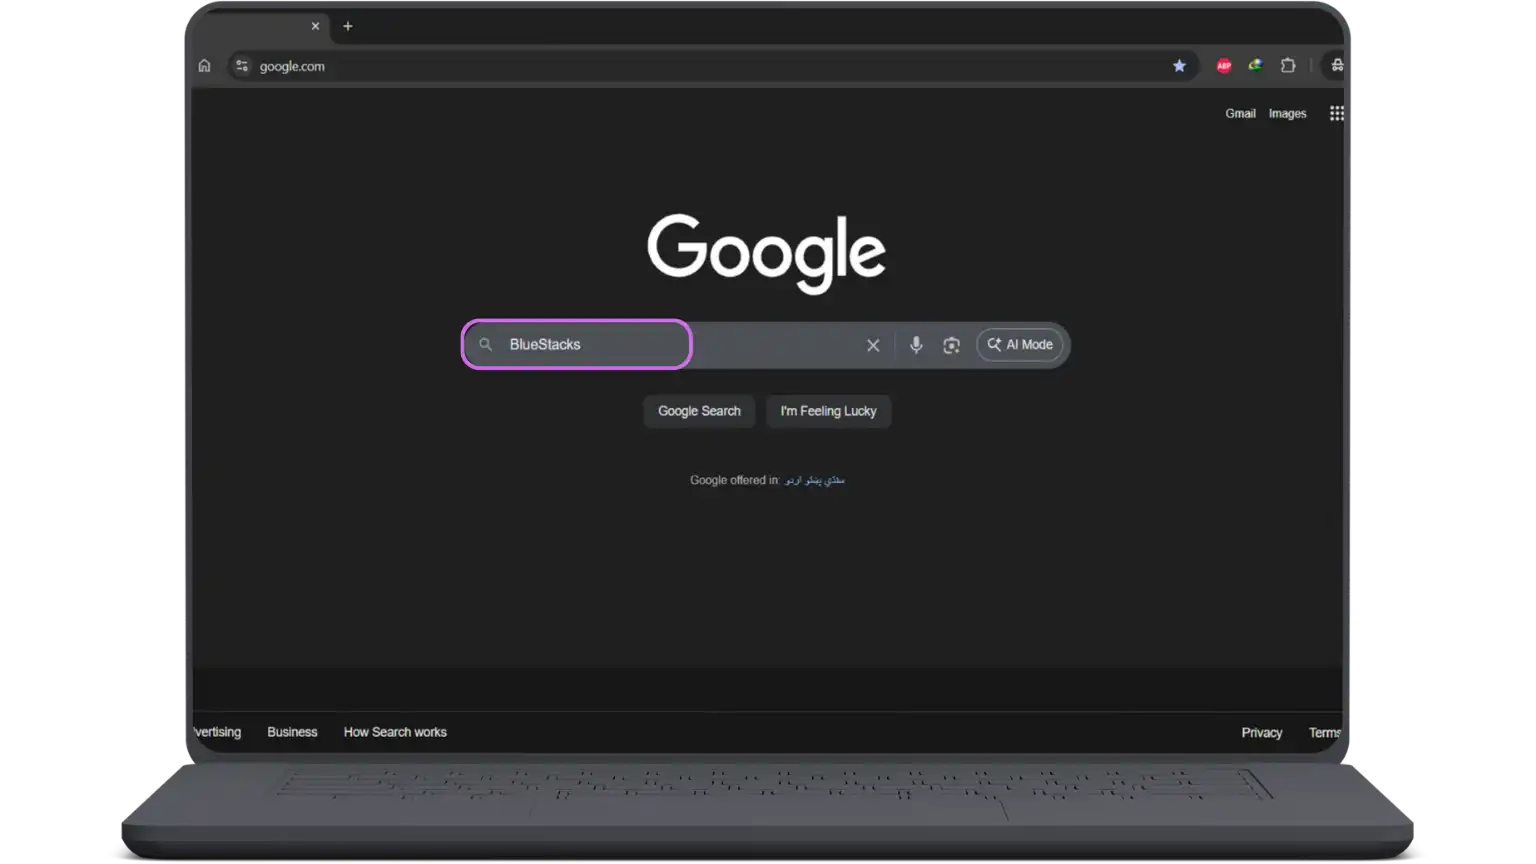Click the browser home icon
The image size is (1536, 864).
[x=204, y=66]
